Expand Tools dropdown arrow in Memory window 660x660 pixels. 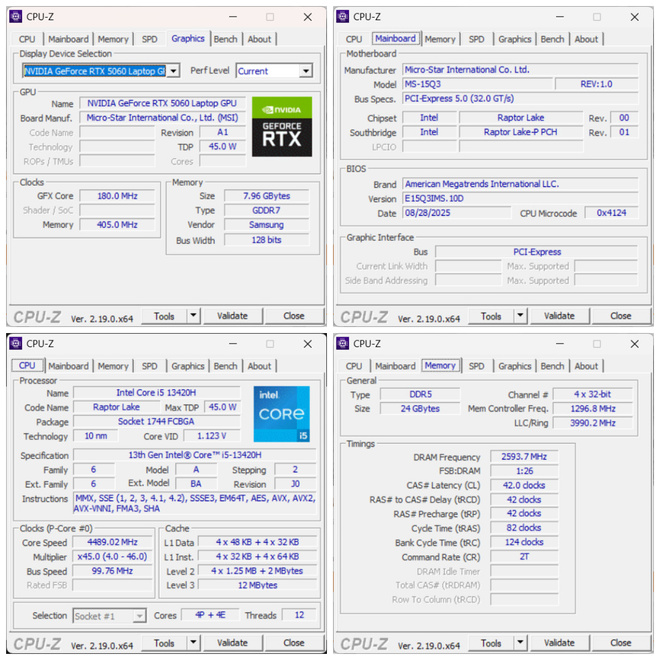pyautogui.click(x=520, y=642)
